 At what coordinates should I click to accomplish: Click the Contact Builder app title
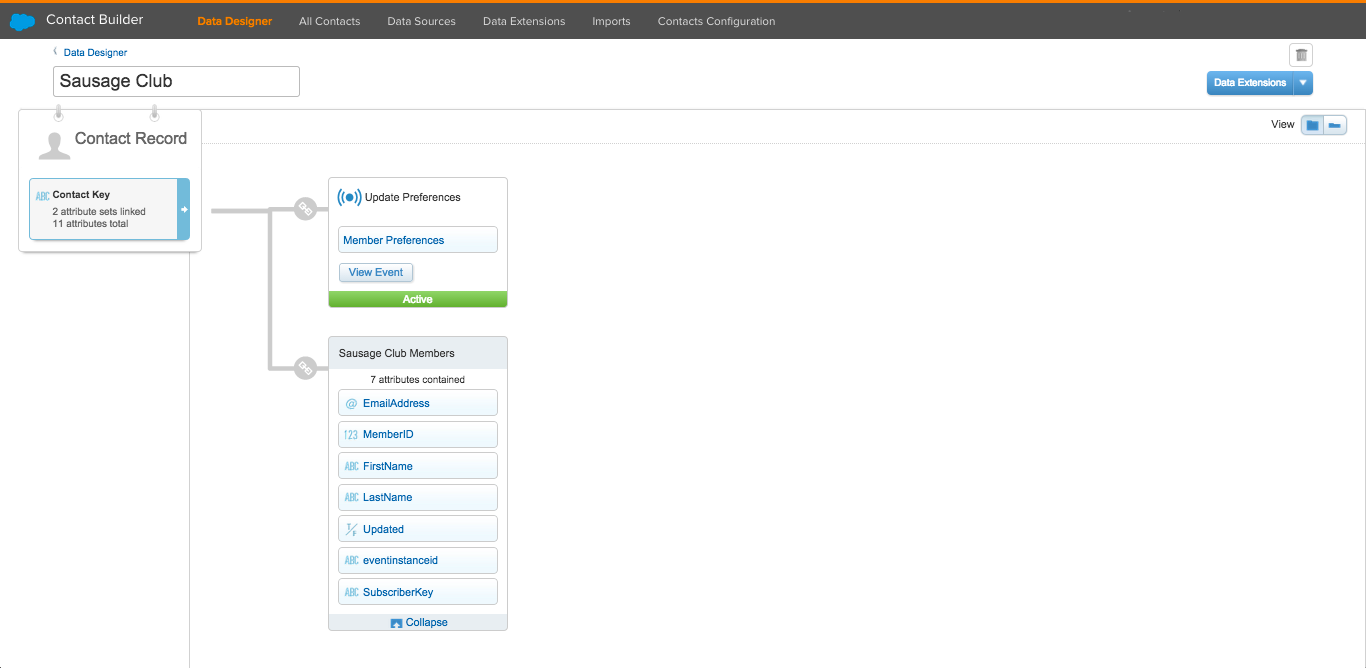click(x=95, y=20)
